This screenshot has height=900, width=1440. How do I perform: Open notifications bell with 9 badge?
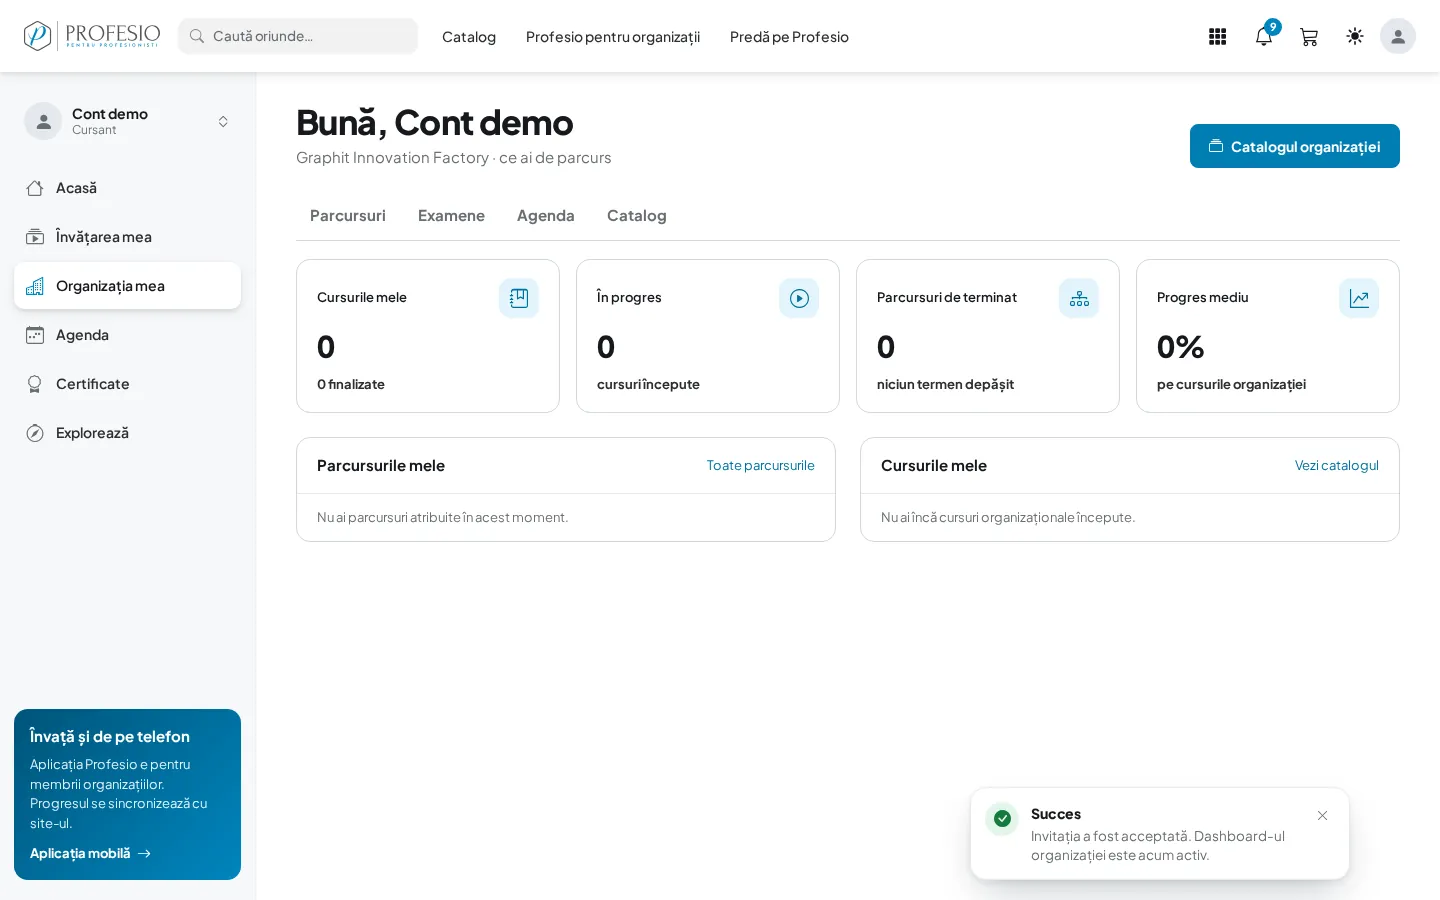coord(1264,36)
